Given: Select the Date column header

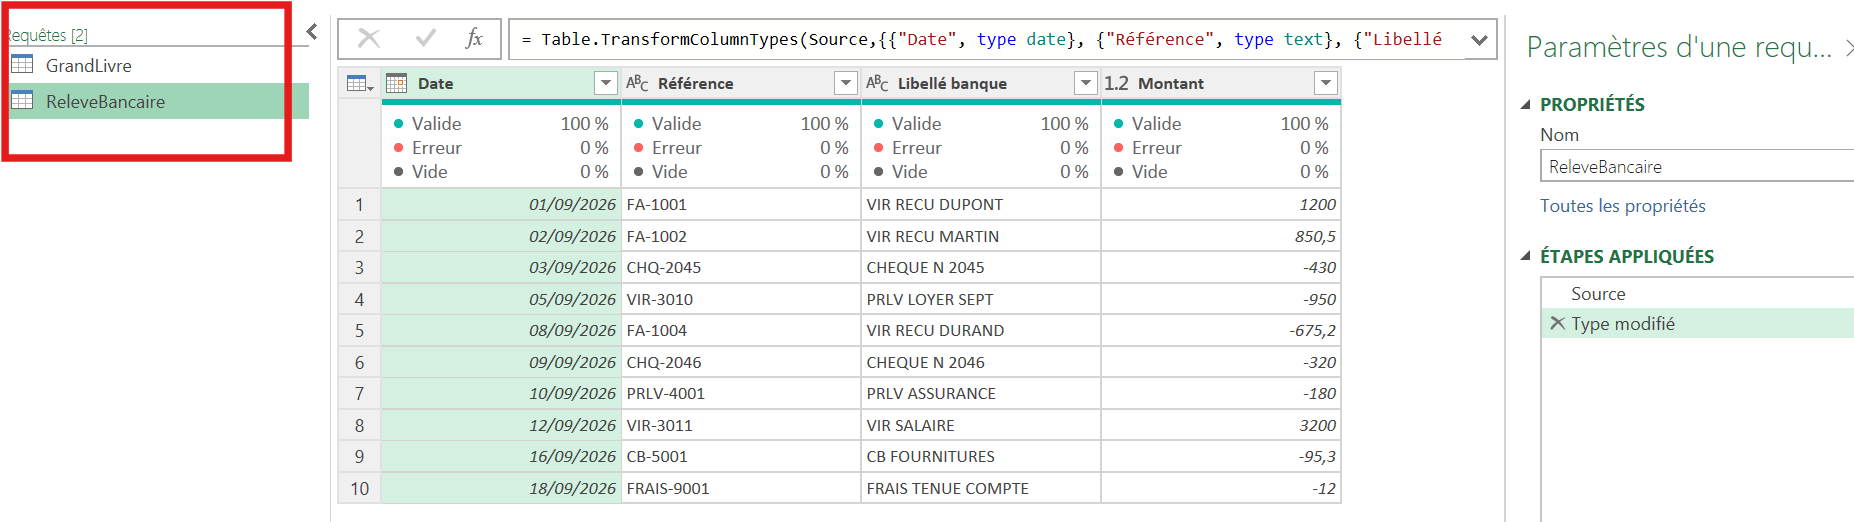Looking at the screenshot, I should pyautogui.click(x=501, y=83).
